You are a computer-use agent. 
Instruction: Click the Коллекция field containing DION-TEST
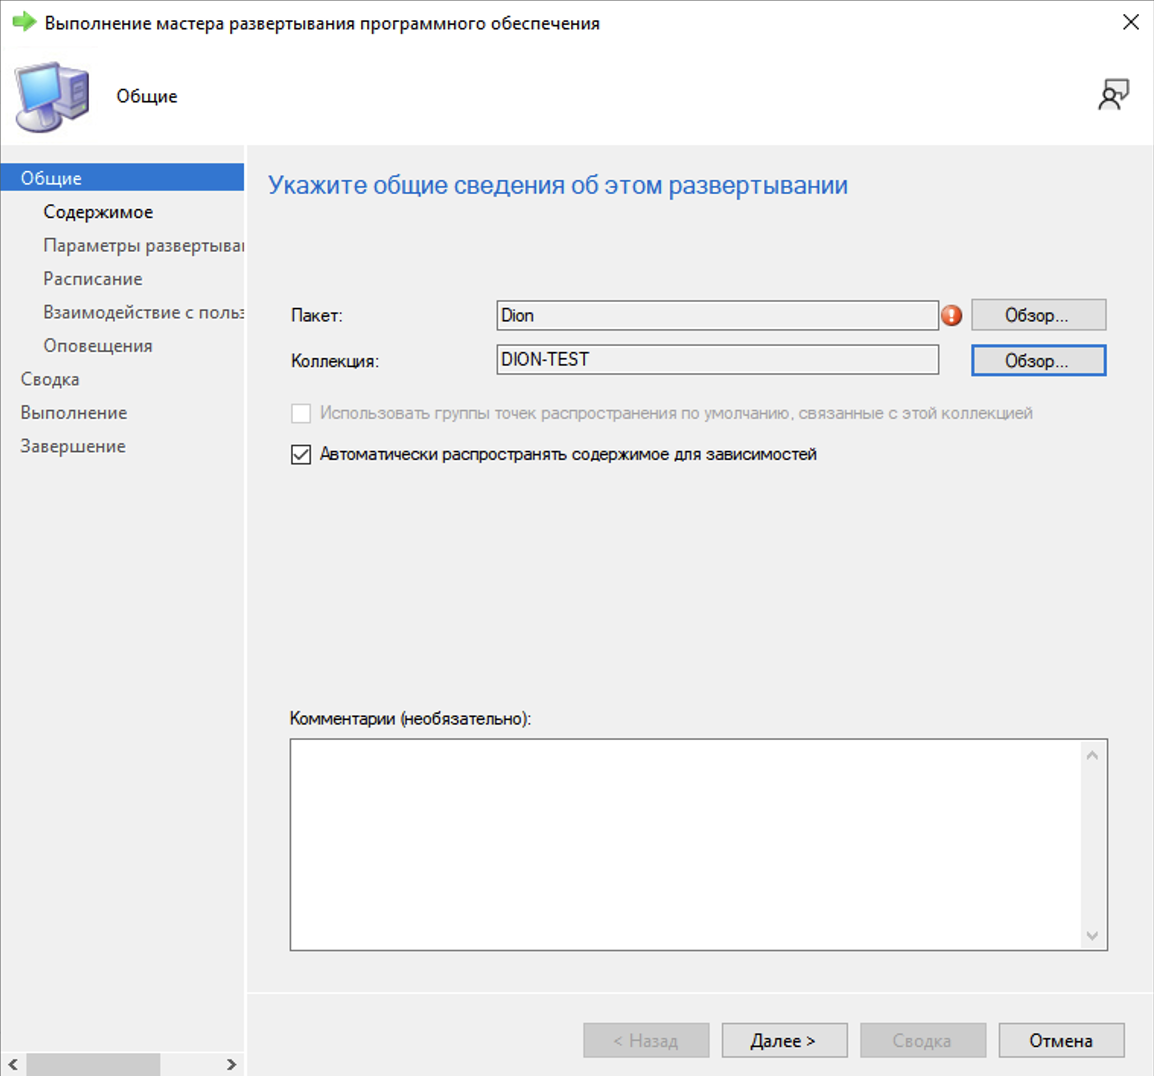click(717, 359)
